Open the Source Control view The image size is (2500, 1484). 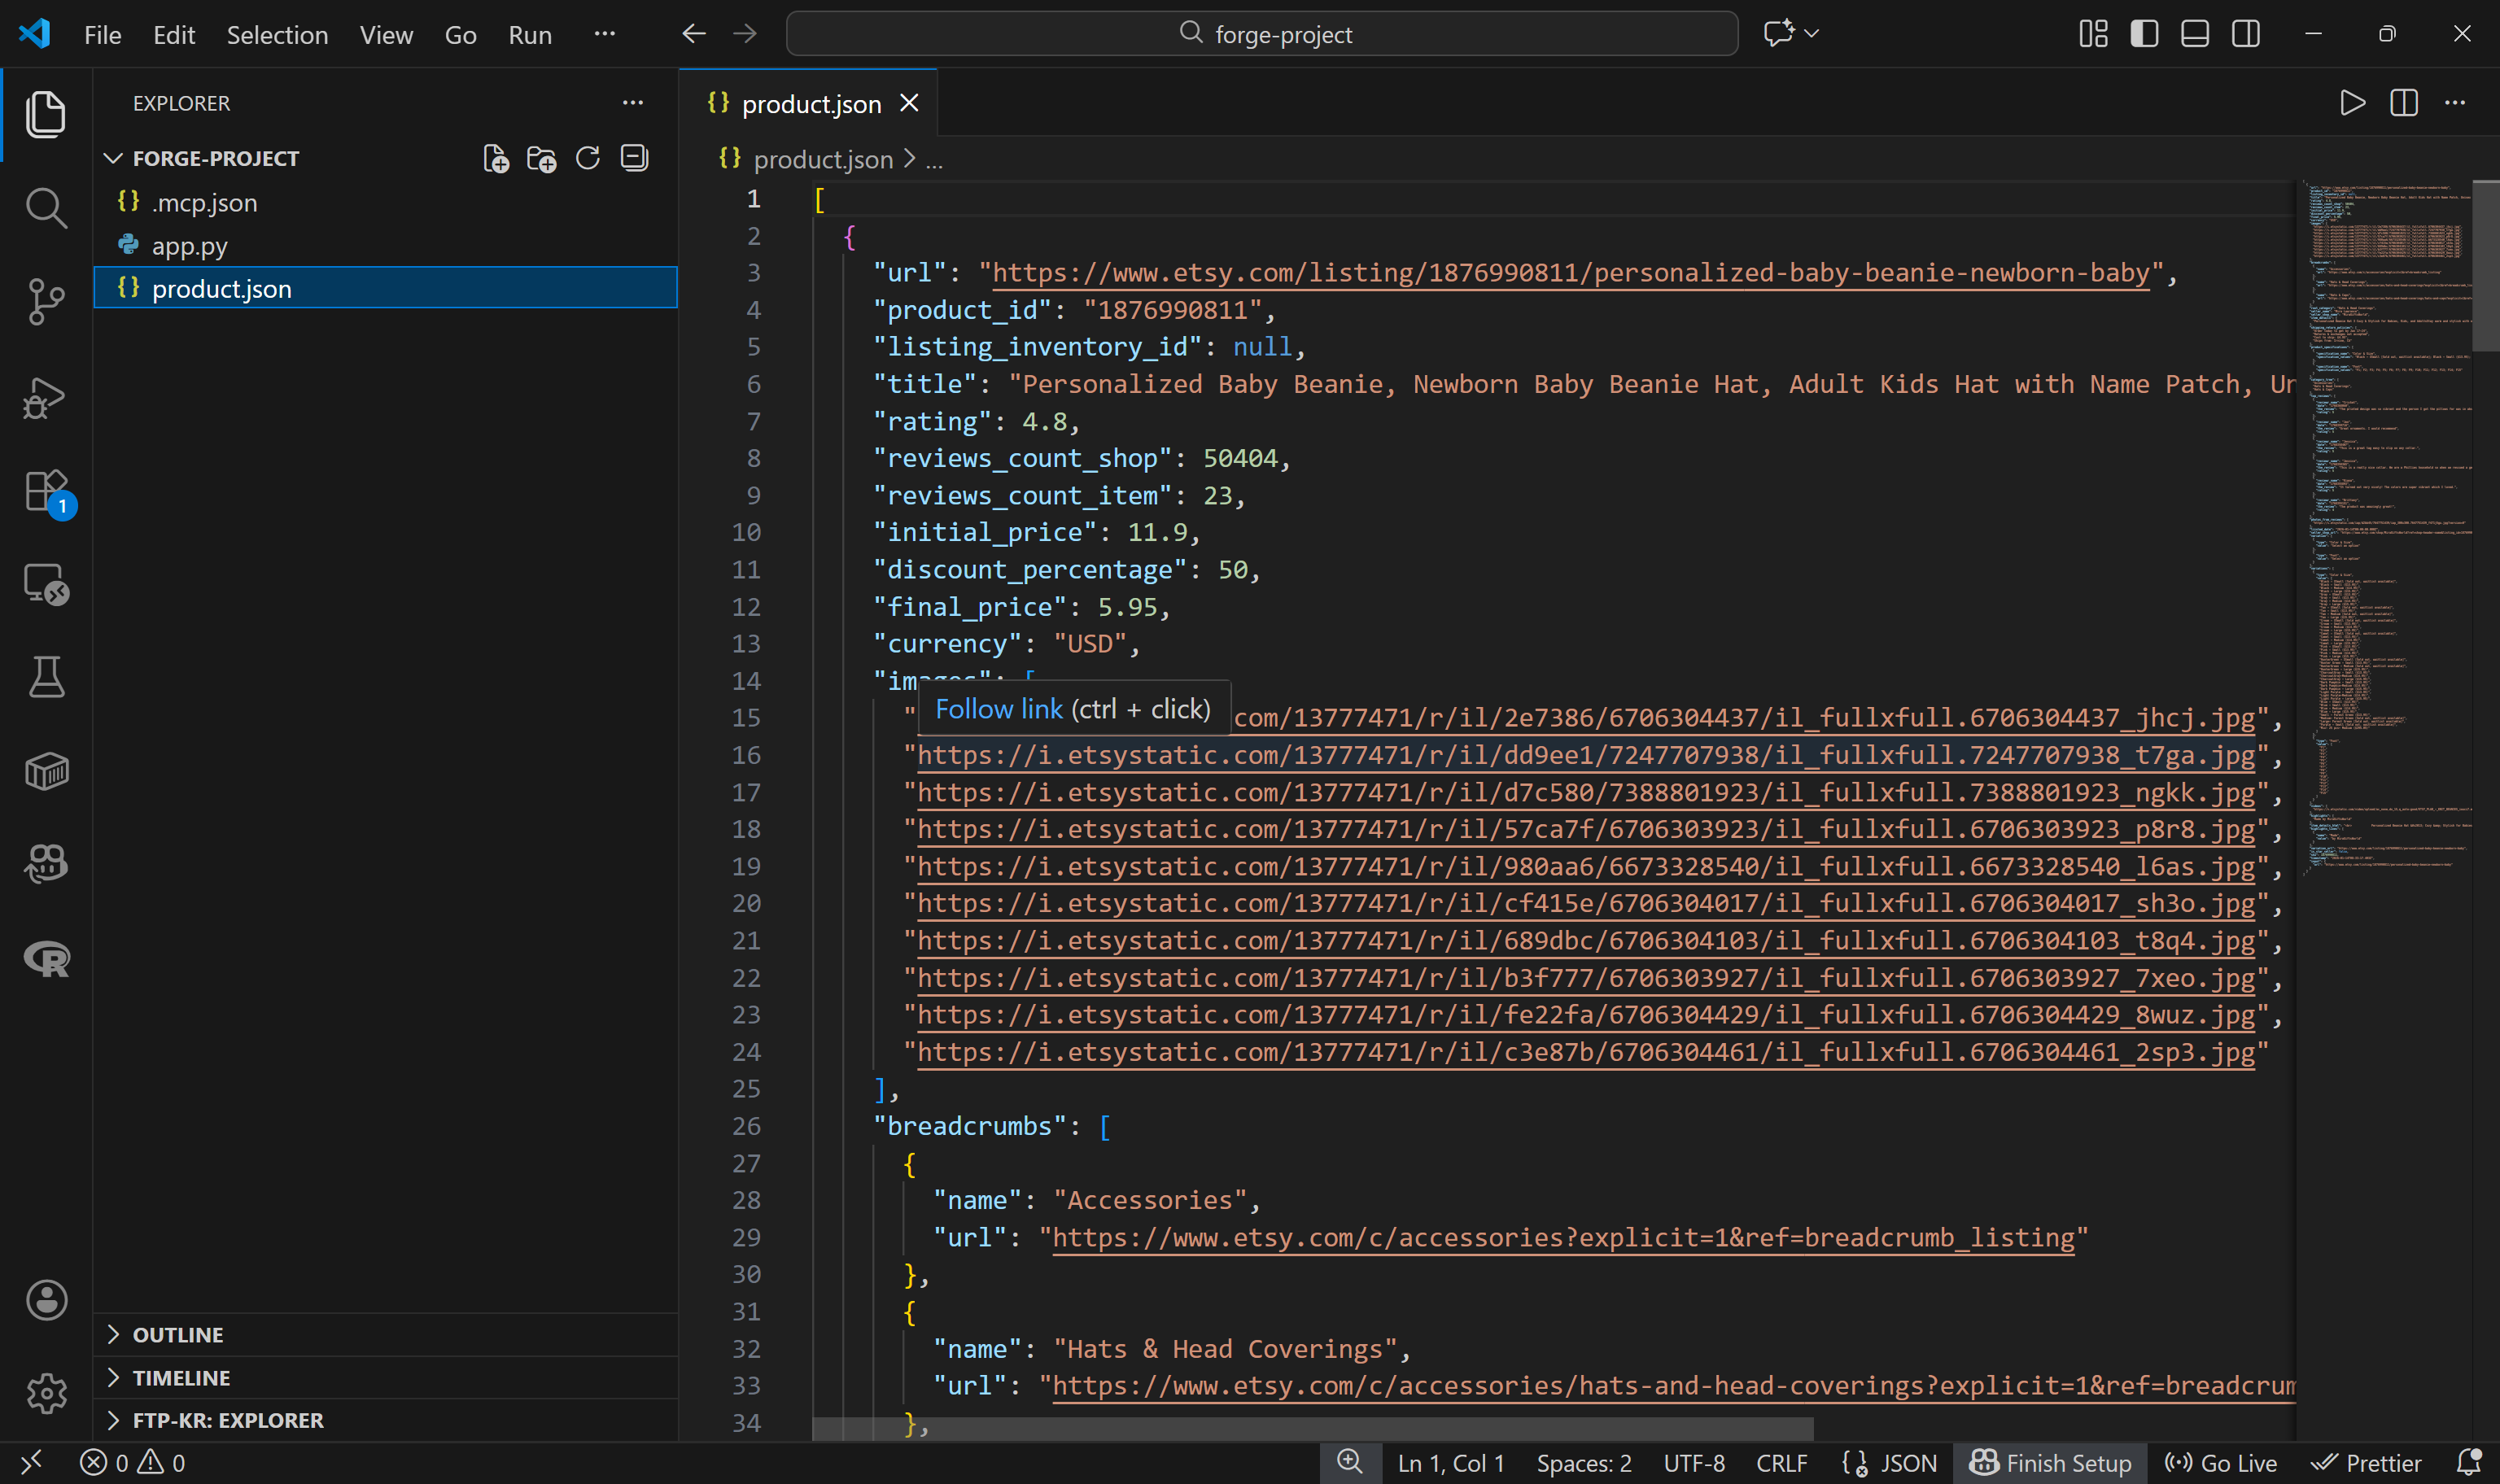pyautogui.click(x=46, y=301)
